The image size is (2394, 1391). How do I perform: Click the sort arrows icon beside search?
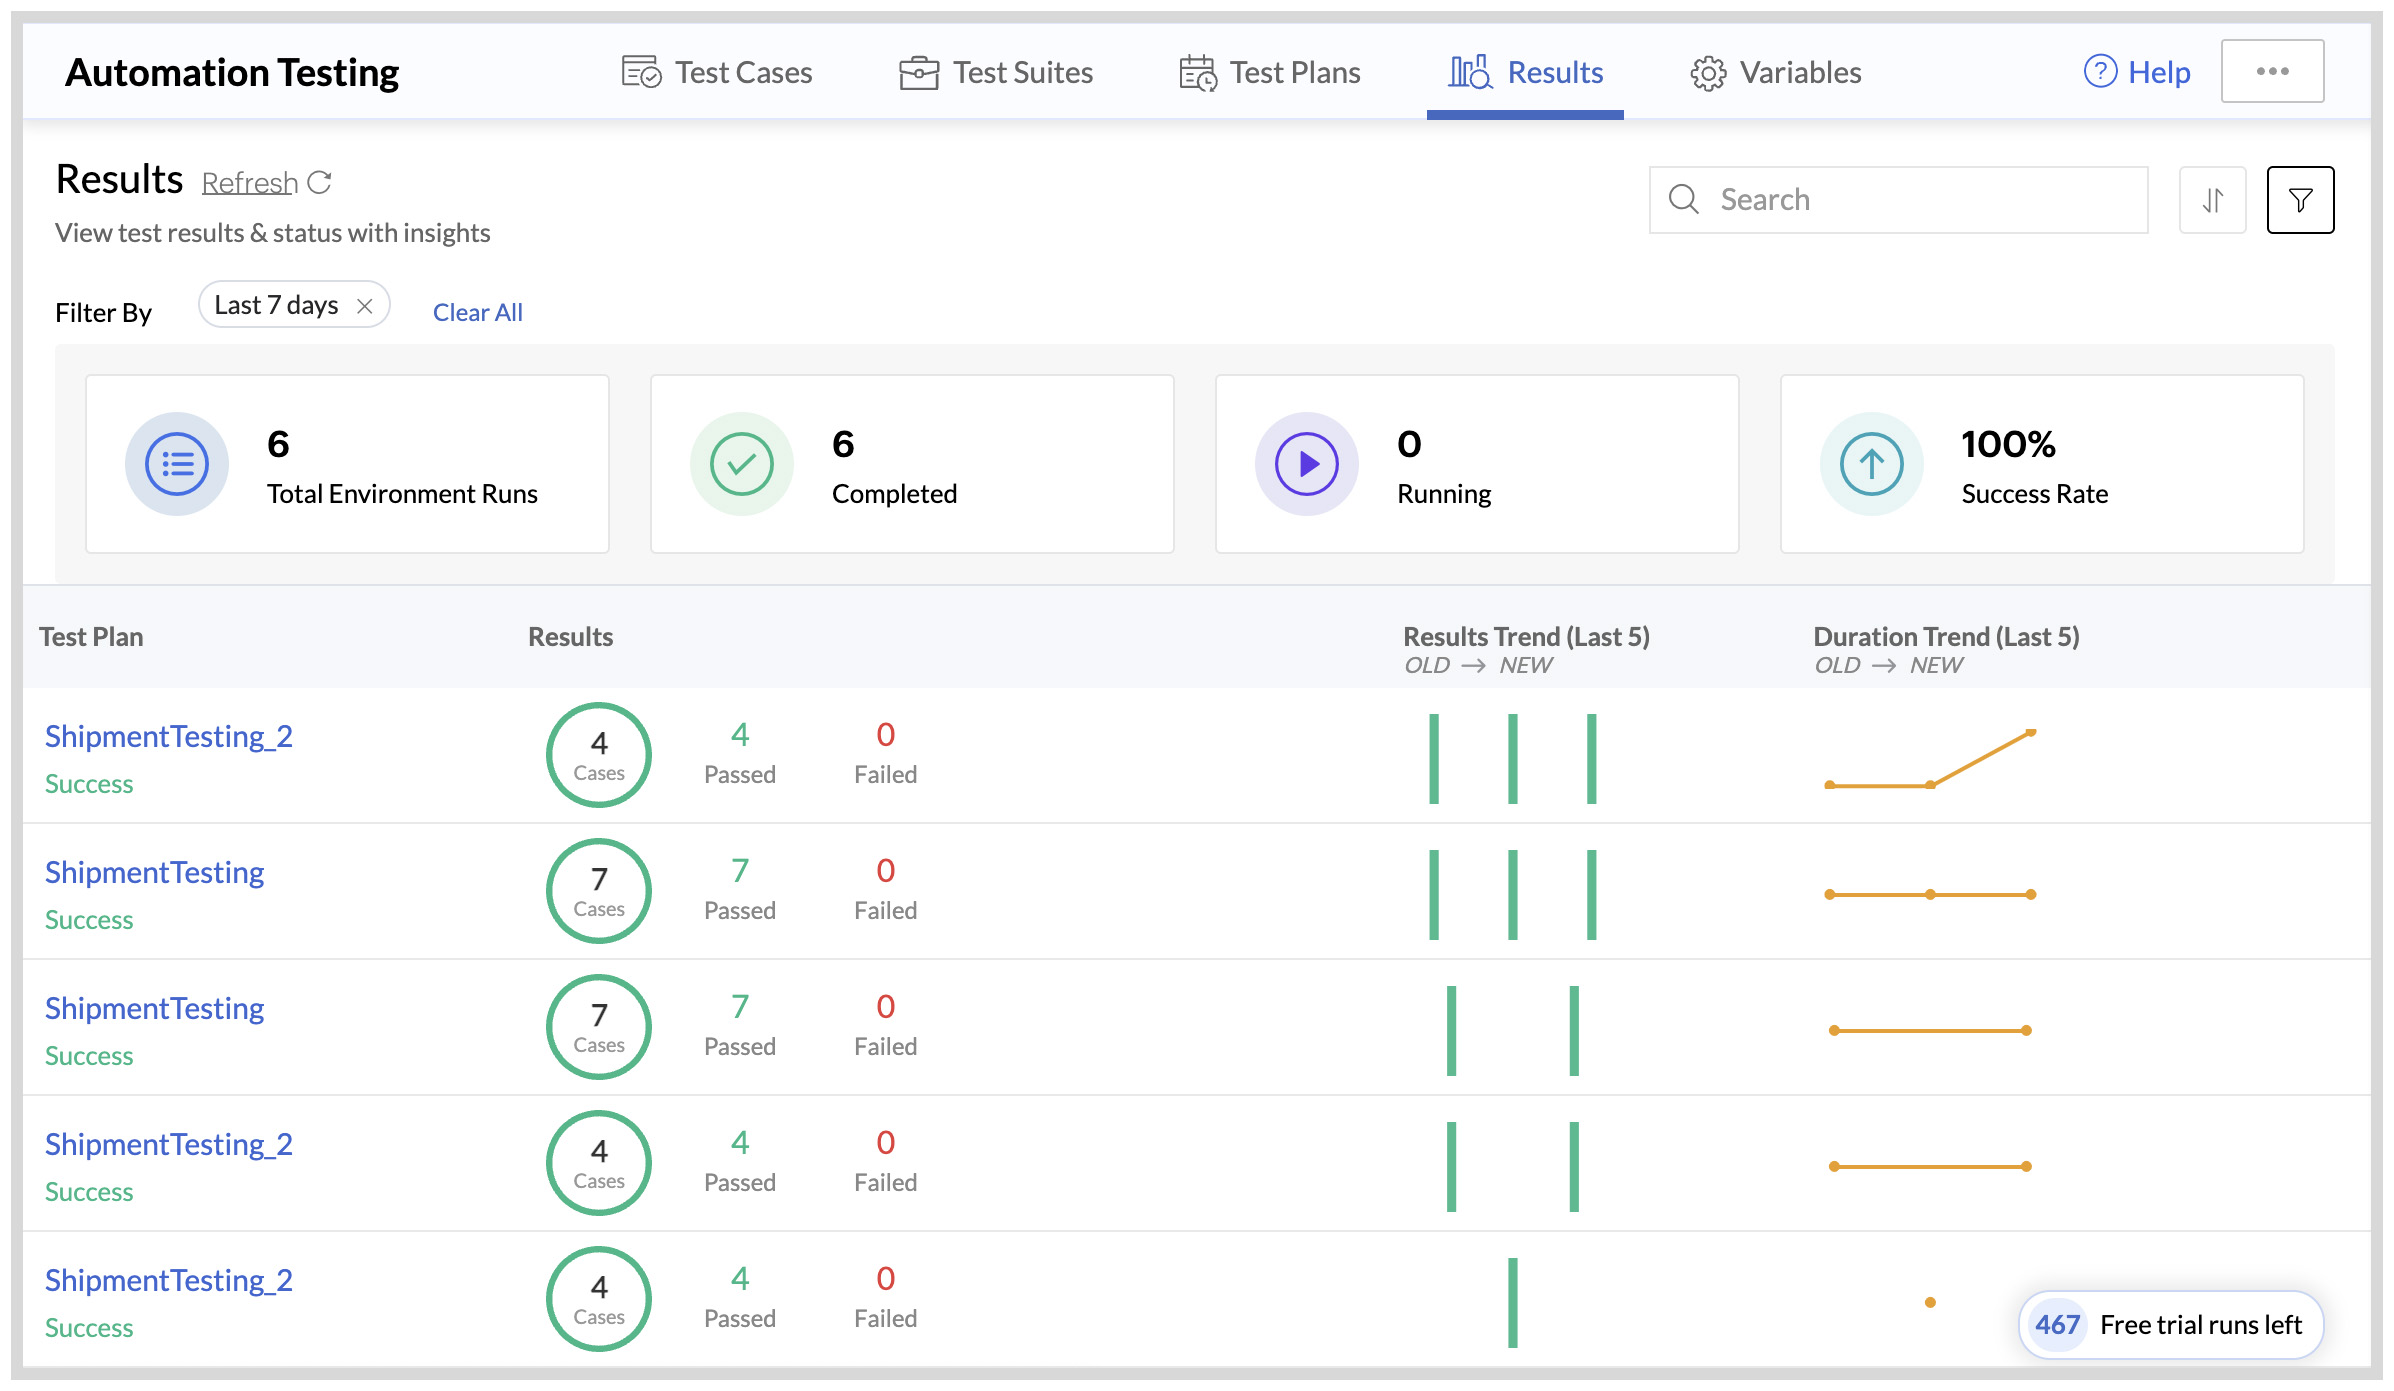click(x=2212, y=199)
